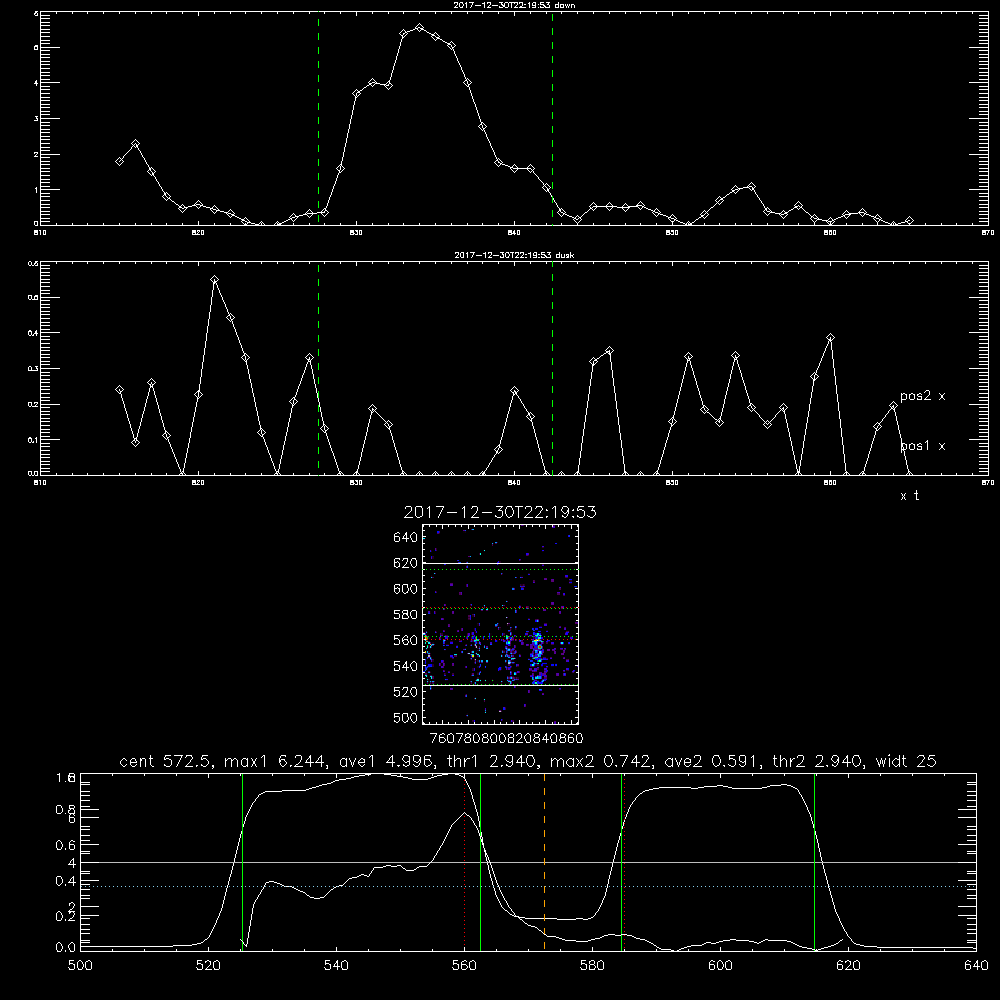This screenshot has width=1000, height=1000.
Task: Click the inner curve's peak at 560 in bottom plot
Action: coord(464,813)
